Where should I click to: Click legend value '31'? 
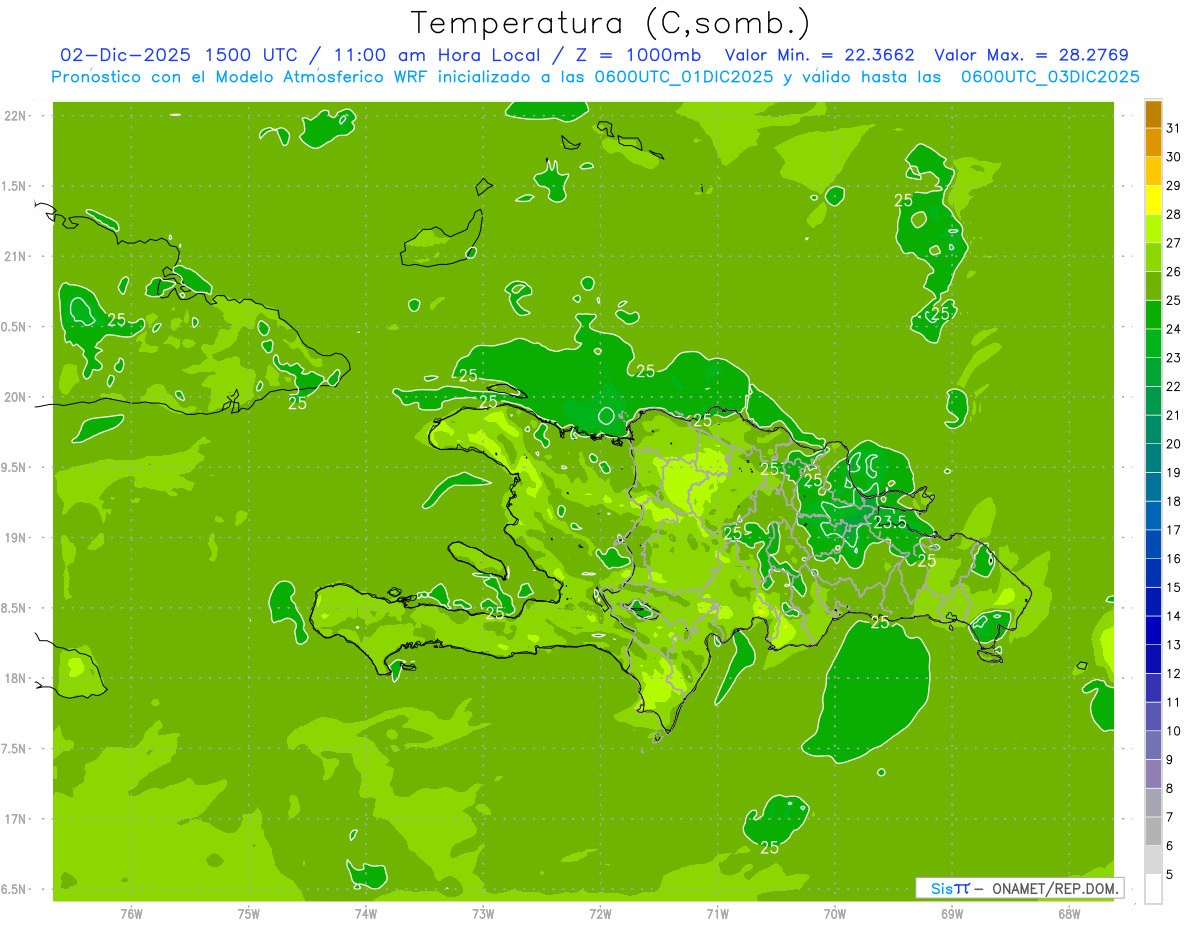(x=1174, y=128)
